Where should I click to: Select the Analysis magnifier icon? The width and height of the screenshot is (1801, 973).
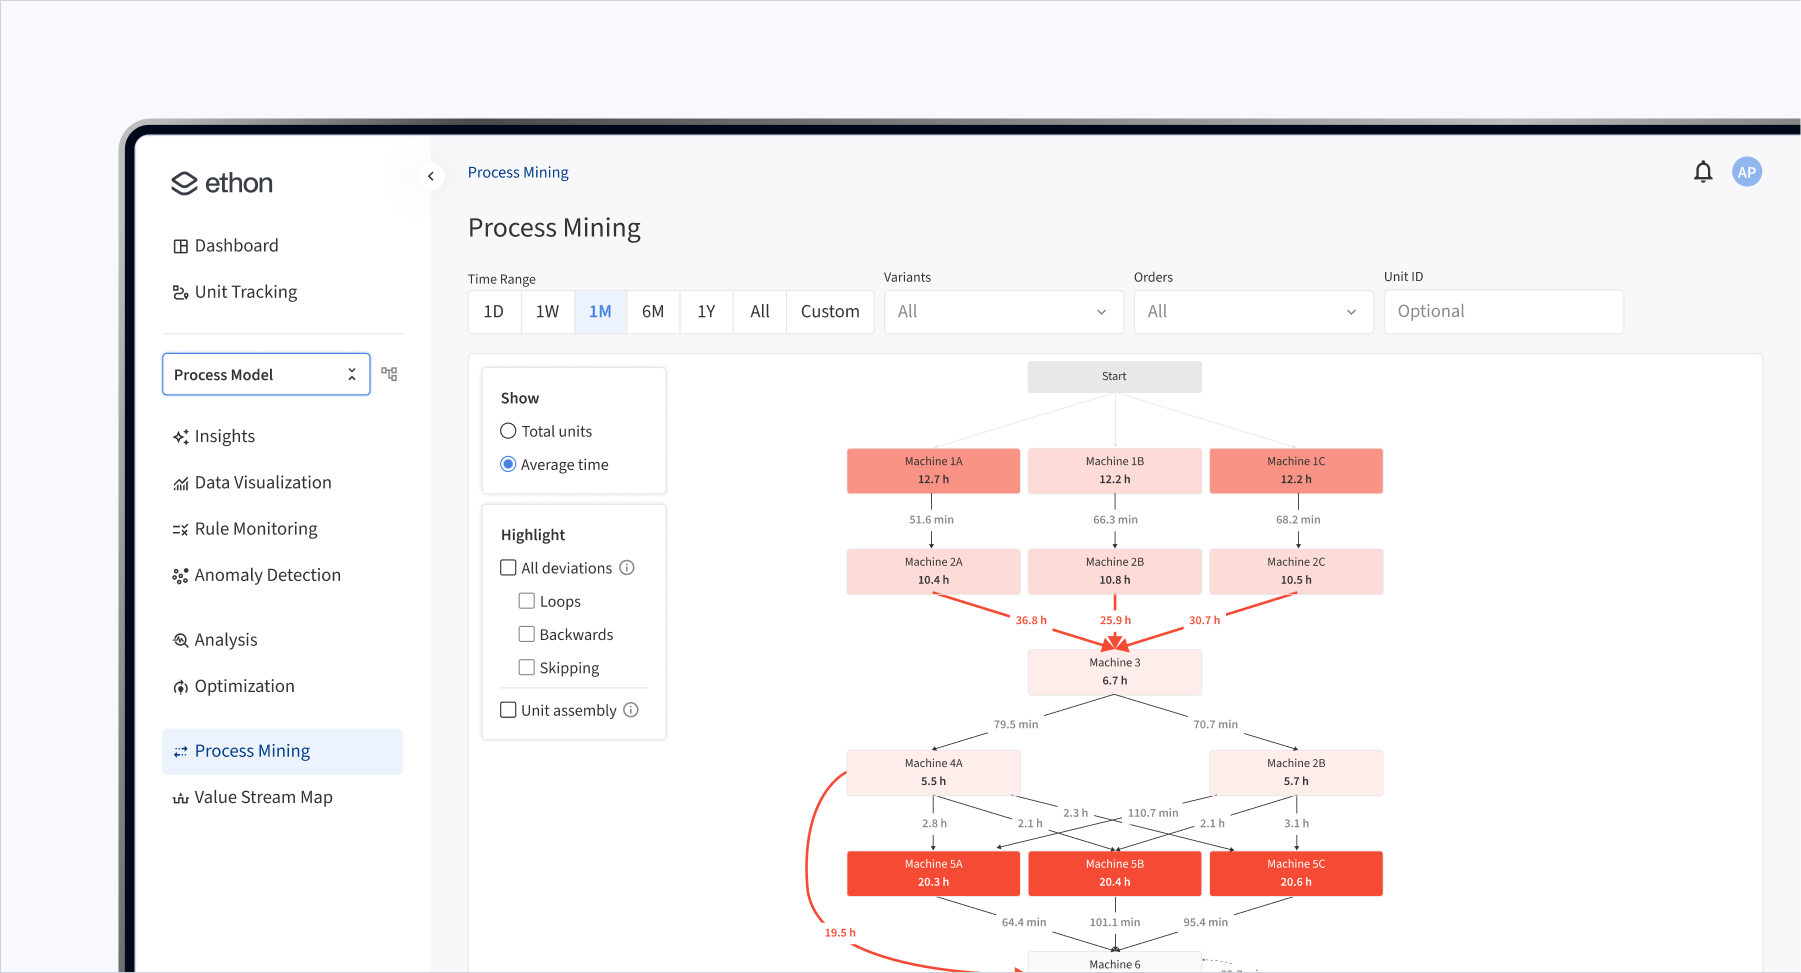click(x=180, y=639)
